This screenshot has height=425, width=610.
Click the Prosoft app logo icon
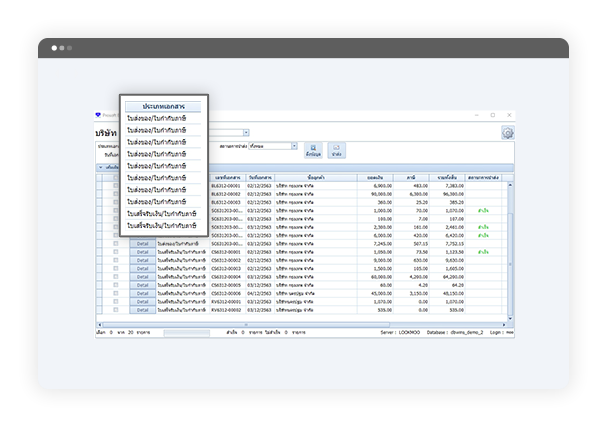[98, 115]
